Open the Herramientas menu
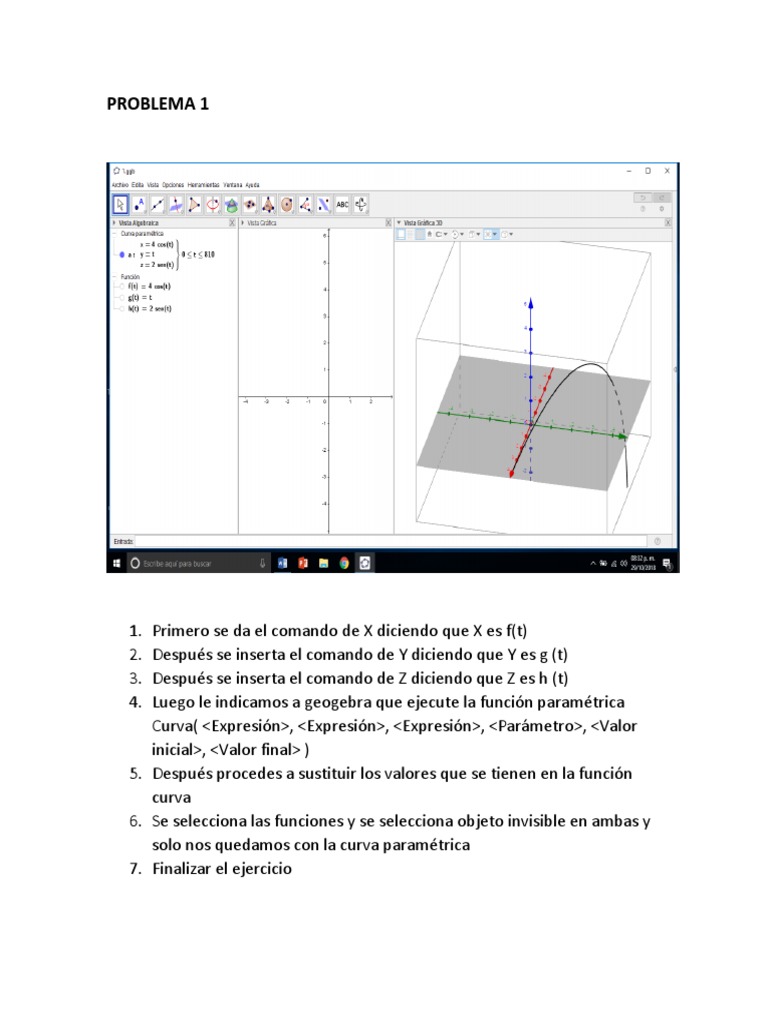 click(204, 185)
